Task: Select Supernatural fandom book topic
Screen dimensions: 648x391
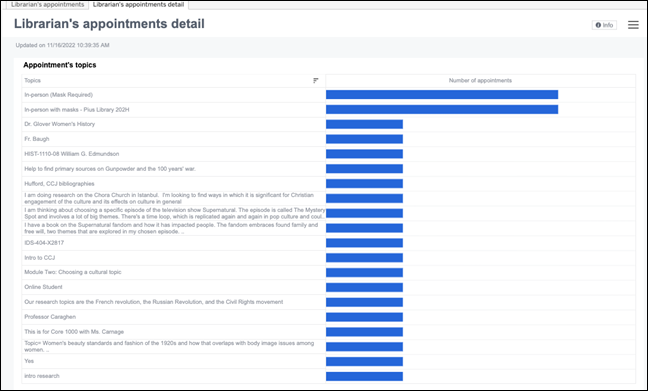Action: point(171,228)
